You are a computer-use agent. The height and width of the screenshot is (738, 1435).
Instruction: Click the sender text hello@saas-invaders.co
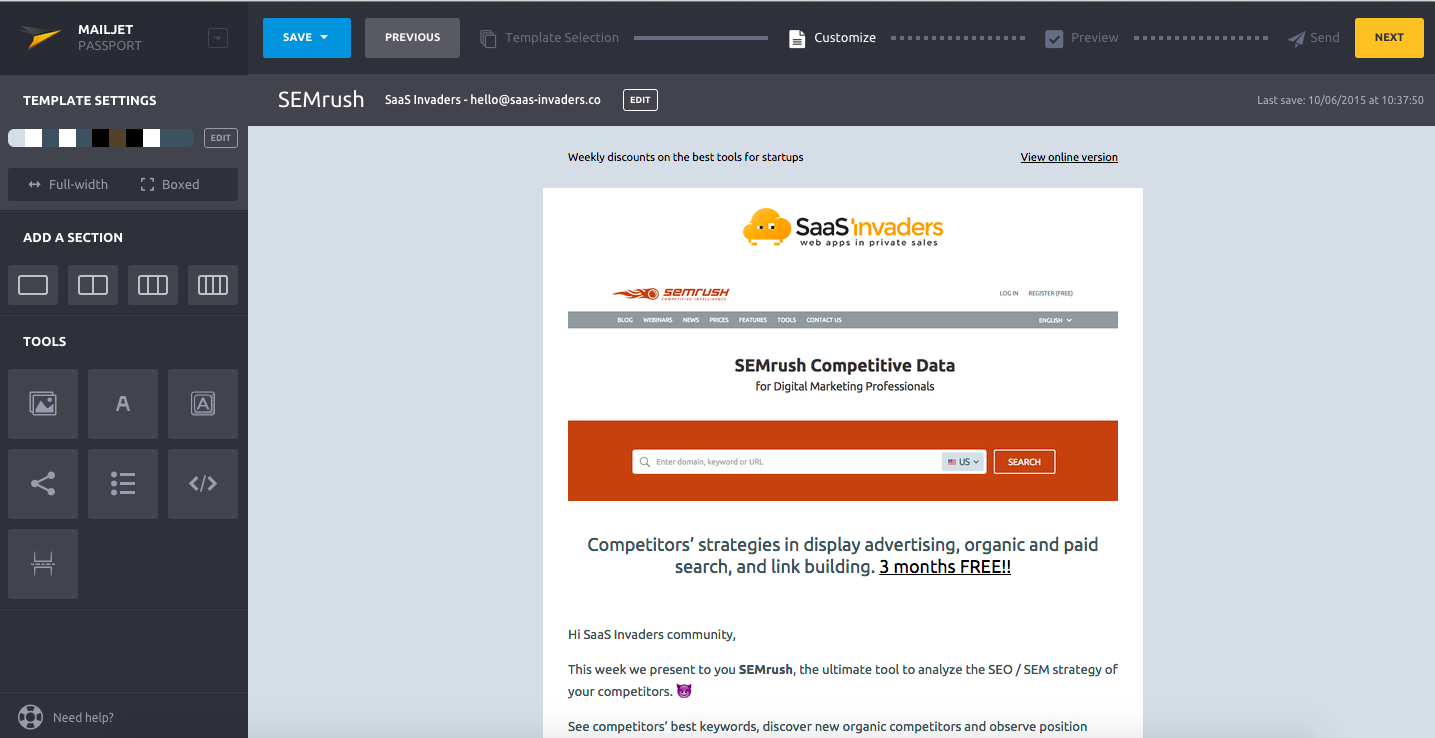pos(535,100)
